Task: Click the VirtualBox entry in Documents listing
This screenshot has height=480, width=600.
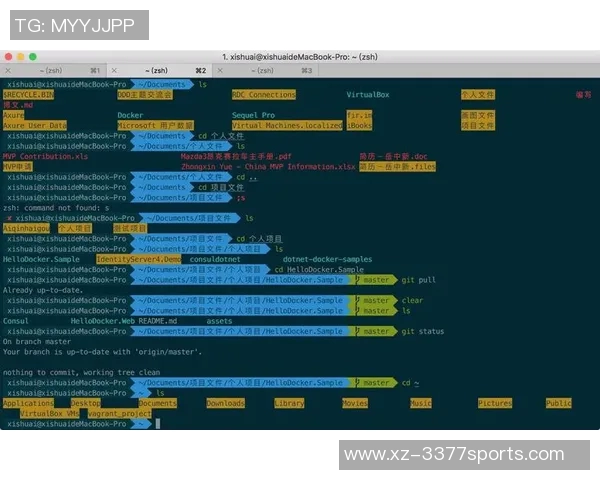Action: click(x=367, y=94)
